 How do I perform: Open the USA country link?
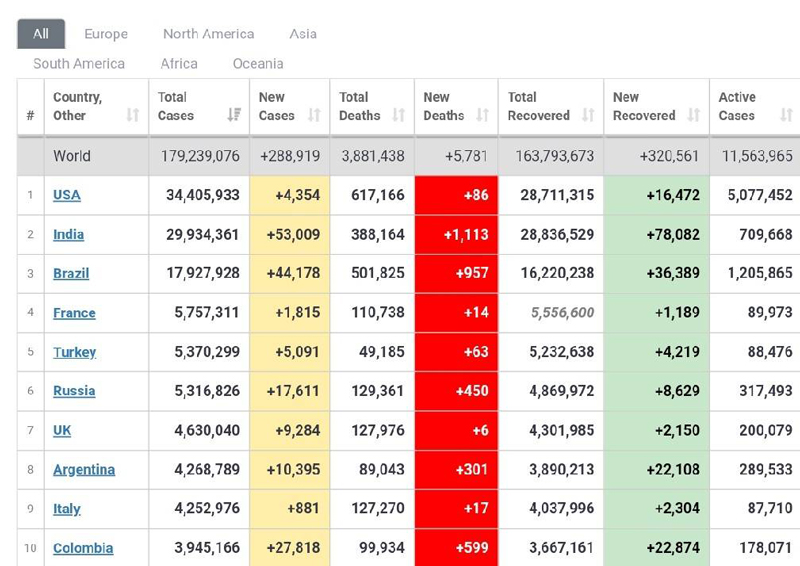tap(67, 195)
